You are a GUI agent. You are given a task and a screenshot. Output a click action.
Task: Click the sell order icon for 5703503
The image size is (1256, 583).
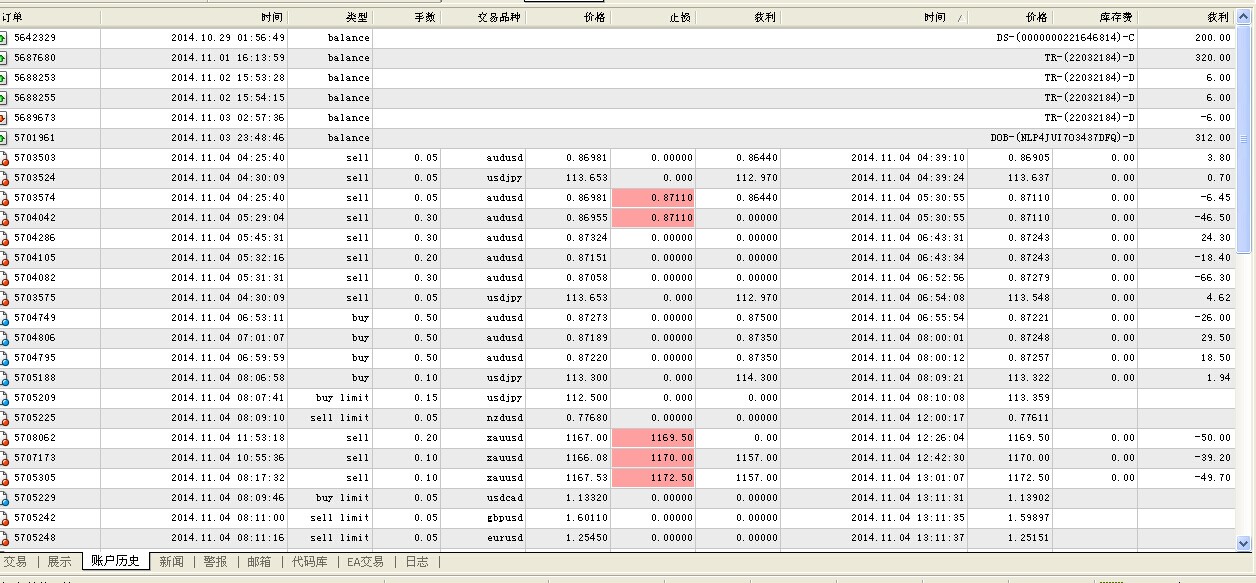pos(4,158)
